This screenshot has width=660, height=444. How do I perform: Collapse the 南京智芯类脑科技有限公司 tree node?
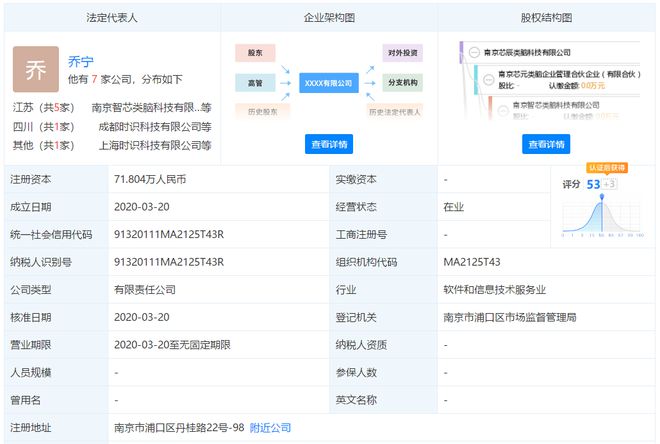click(503, 111)
